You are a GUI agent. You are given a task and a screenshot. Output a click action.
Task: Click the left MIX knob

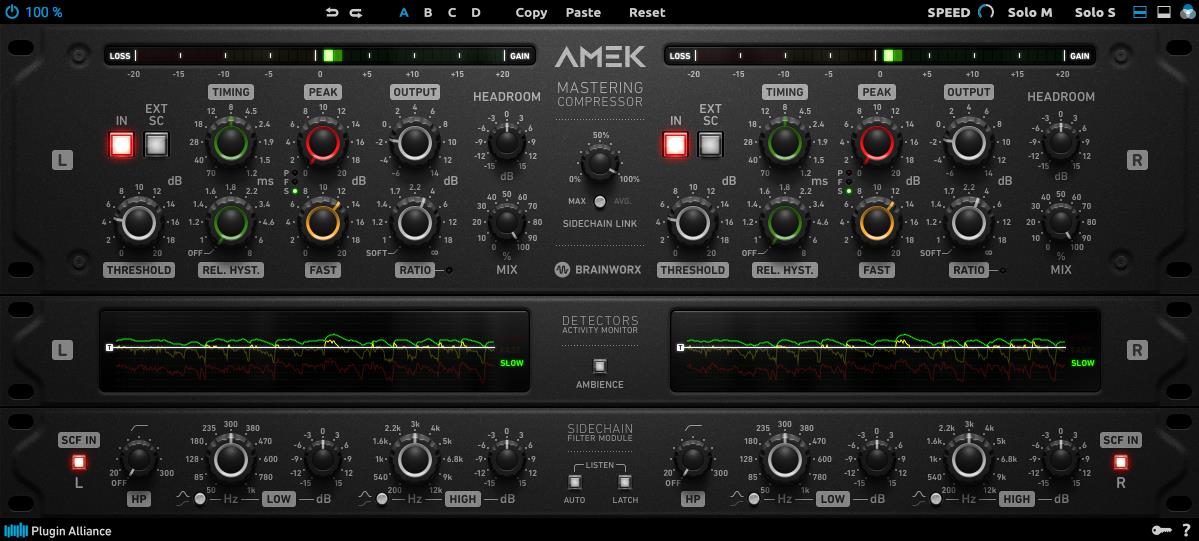pos(506,223)
